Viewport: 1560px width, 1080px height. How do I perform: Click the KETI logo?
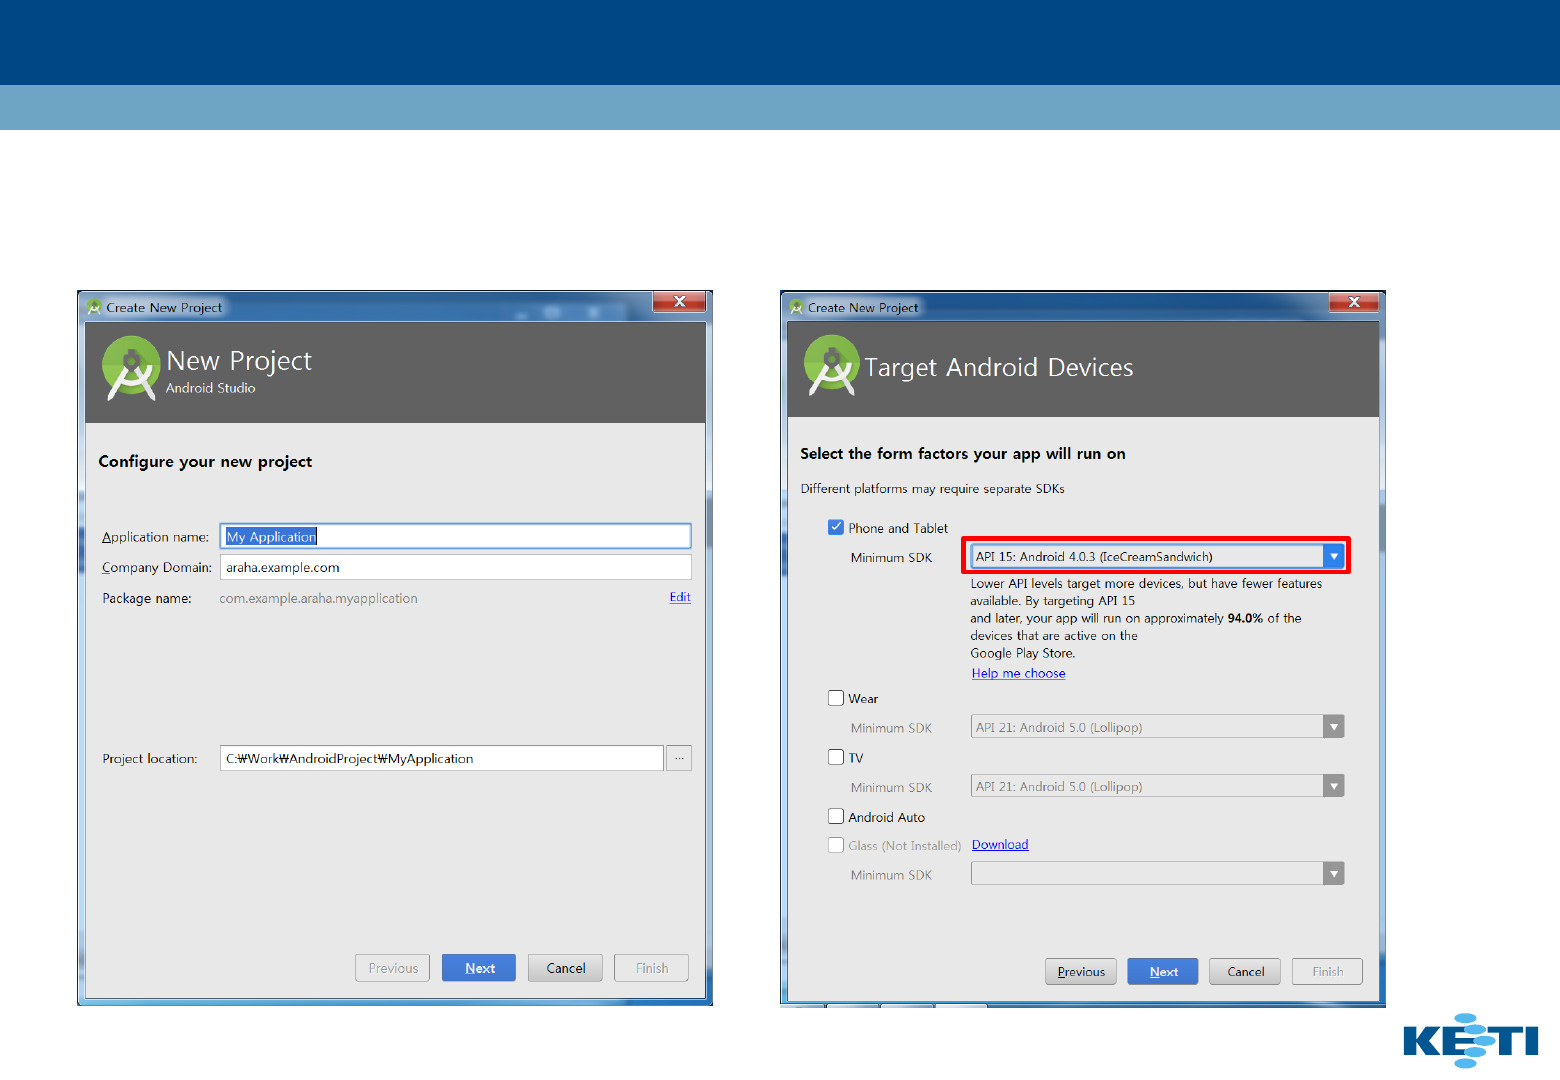pos(1471,1041)
